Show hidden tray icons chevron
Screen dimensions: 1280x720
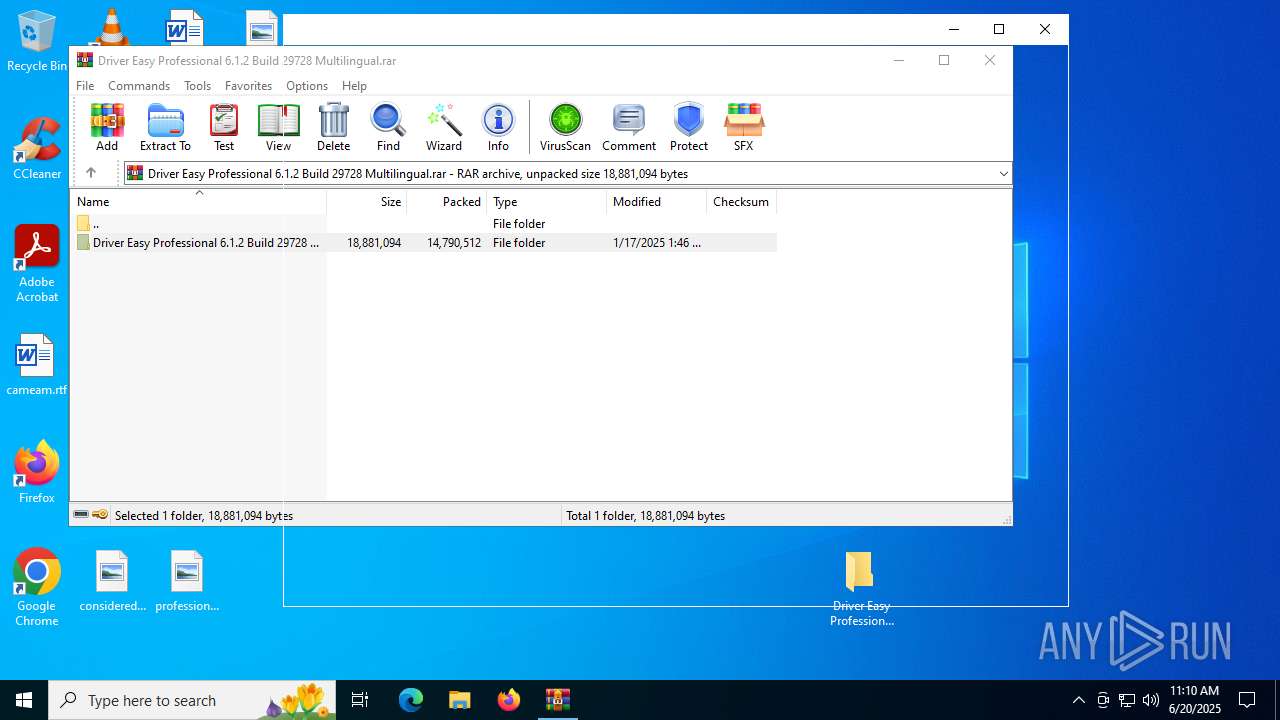point(1078,700)
